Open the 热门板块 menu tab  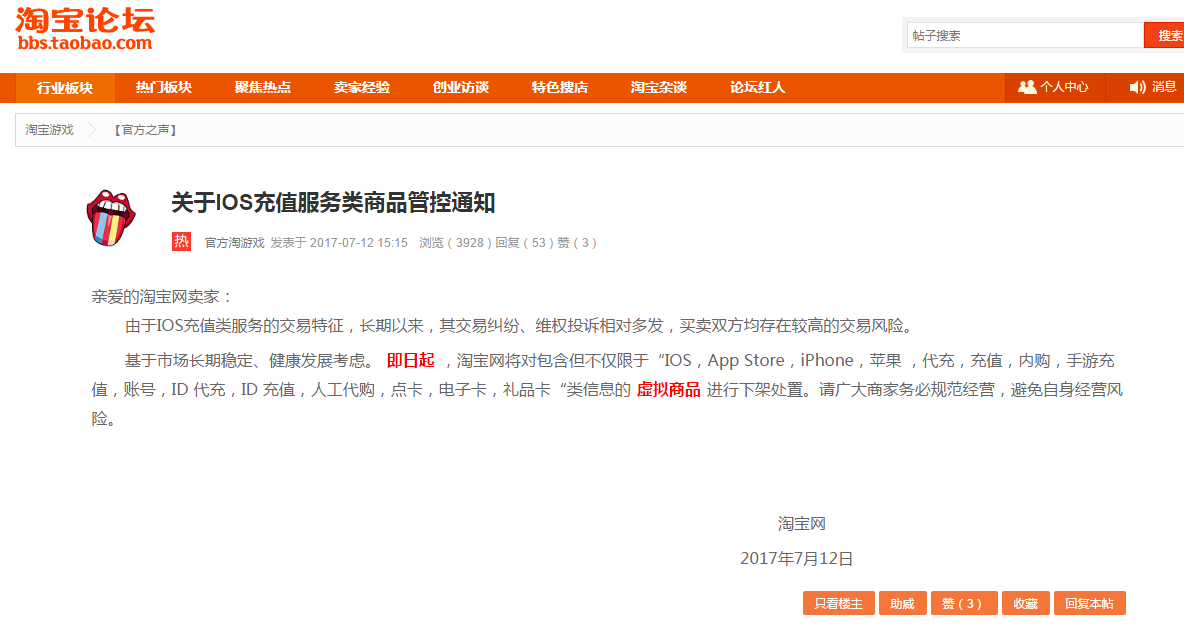[x=164, y=88]
